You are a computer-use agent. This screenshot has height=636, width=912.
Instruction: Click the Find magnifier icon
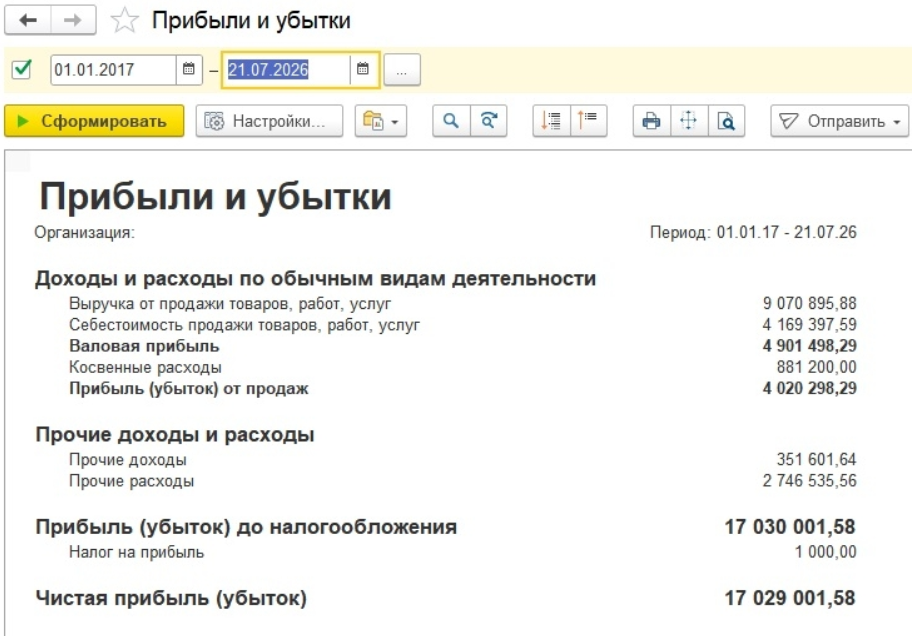click(x=451, y=121)
